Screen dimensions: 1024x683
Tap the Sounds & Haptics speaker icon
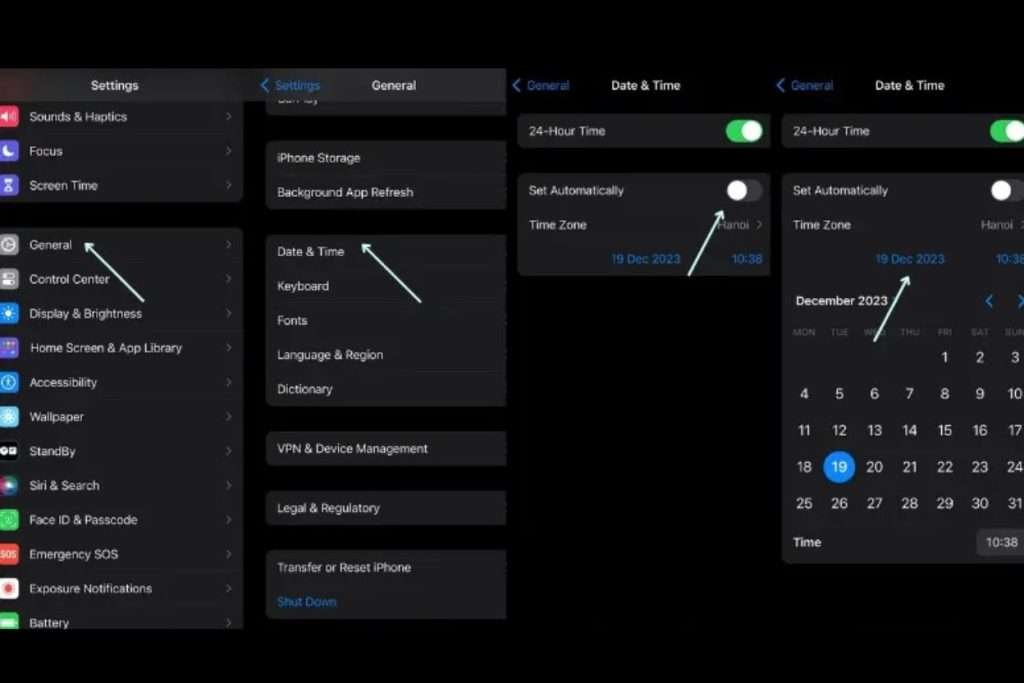pyautogui.click(x=9, y=117)
